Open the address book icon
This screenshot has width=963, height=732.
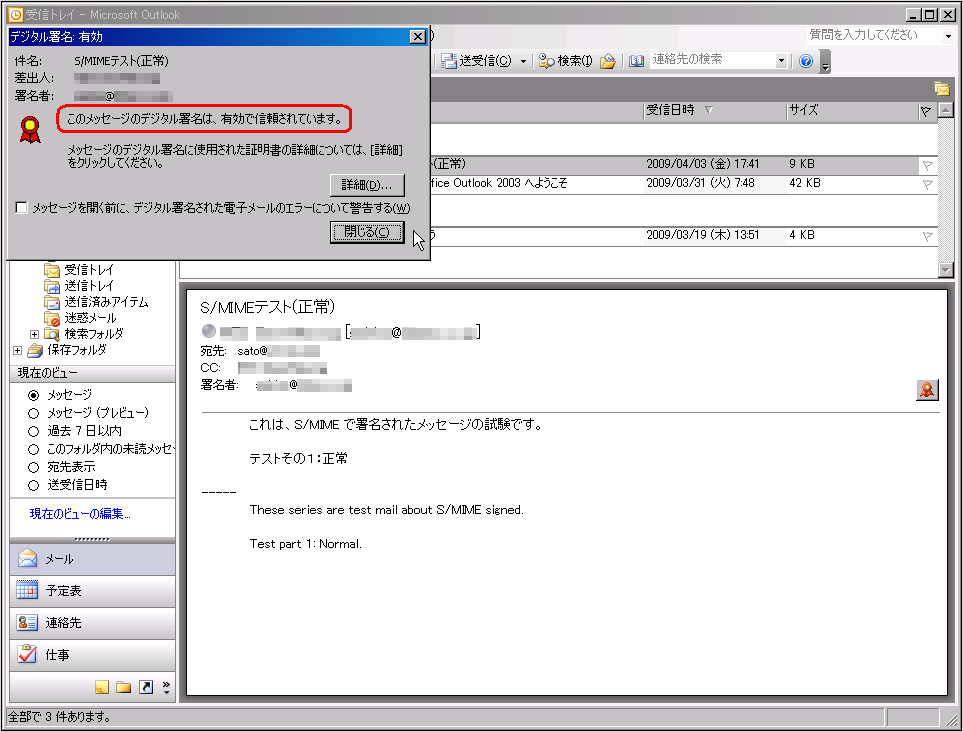point(637,61)
